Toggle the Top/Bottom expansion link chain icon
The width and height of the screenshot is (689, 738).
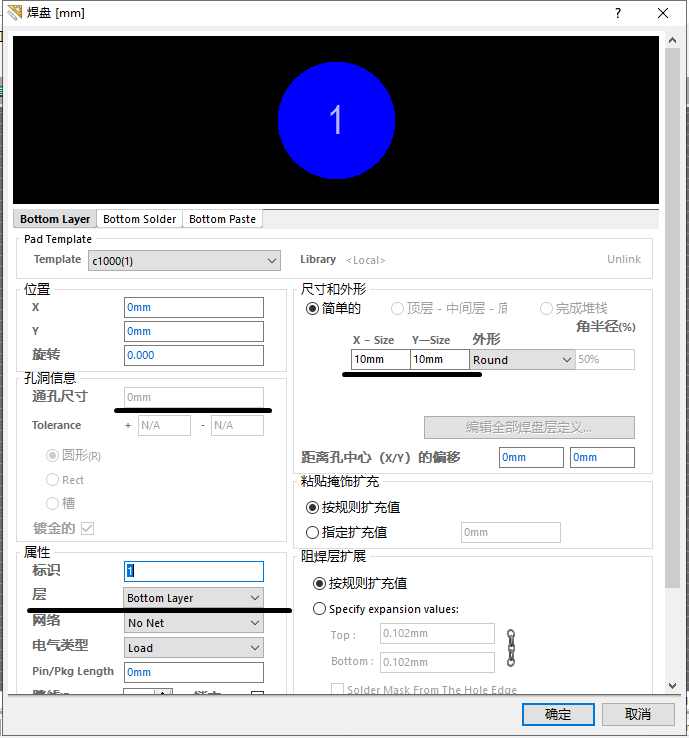click(x=511, y=648)
